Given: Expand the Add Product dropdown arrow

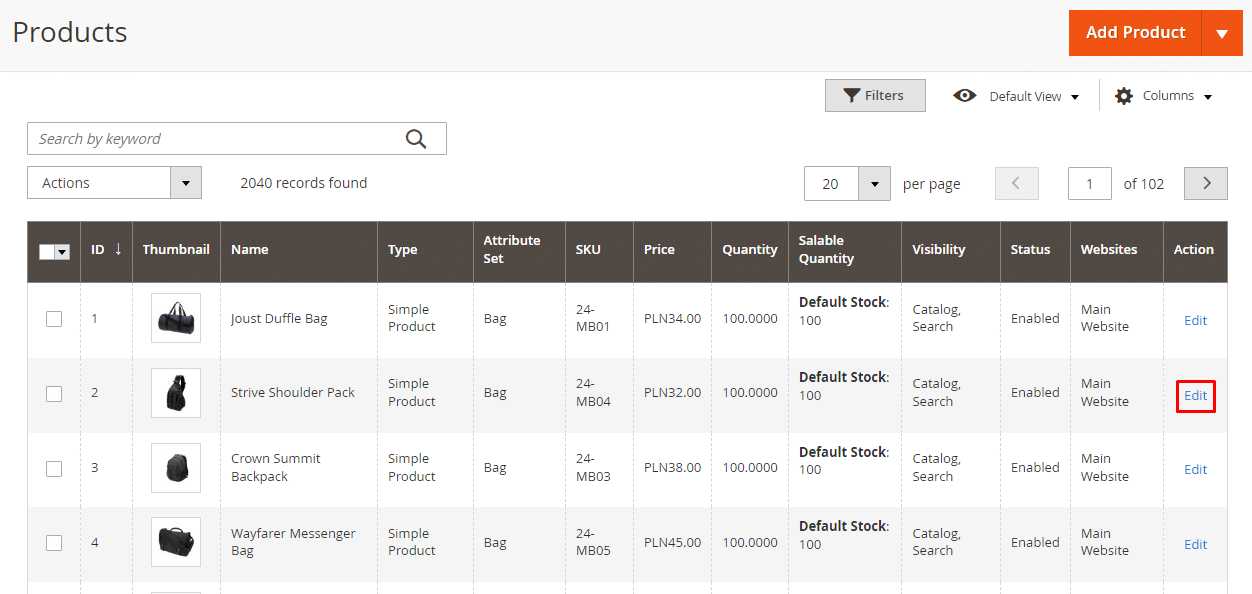Looking at the screenshot, I should (x=1222, y=33).
